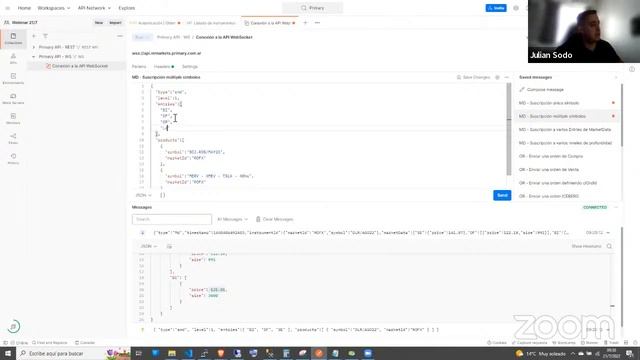Go to Home in top navigation
Image resolution: width=640 pixels, height=360 pixels.
pyautogui.click(x=24, y=8)
